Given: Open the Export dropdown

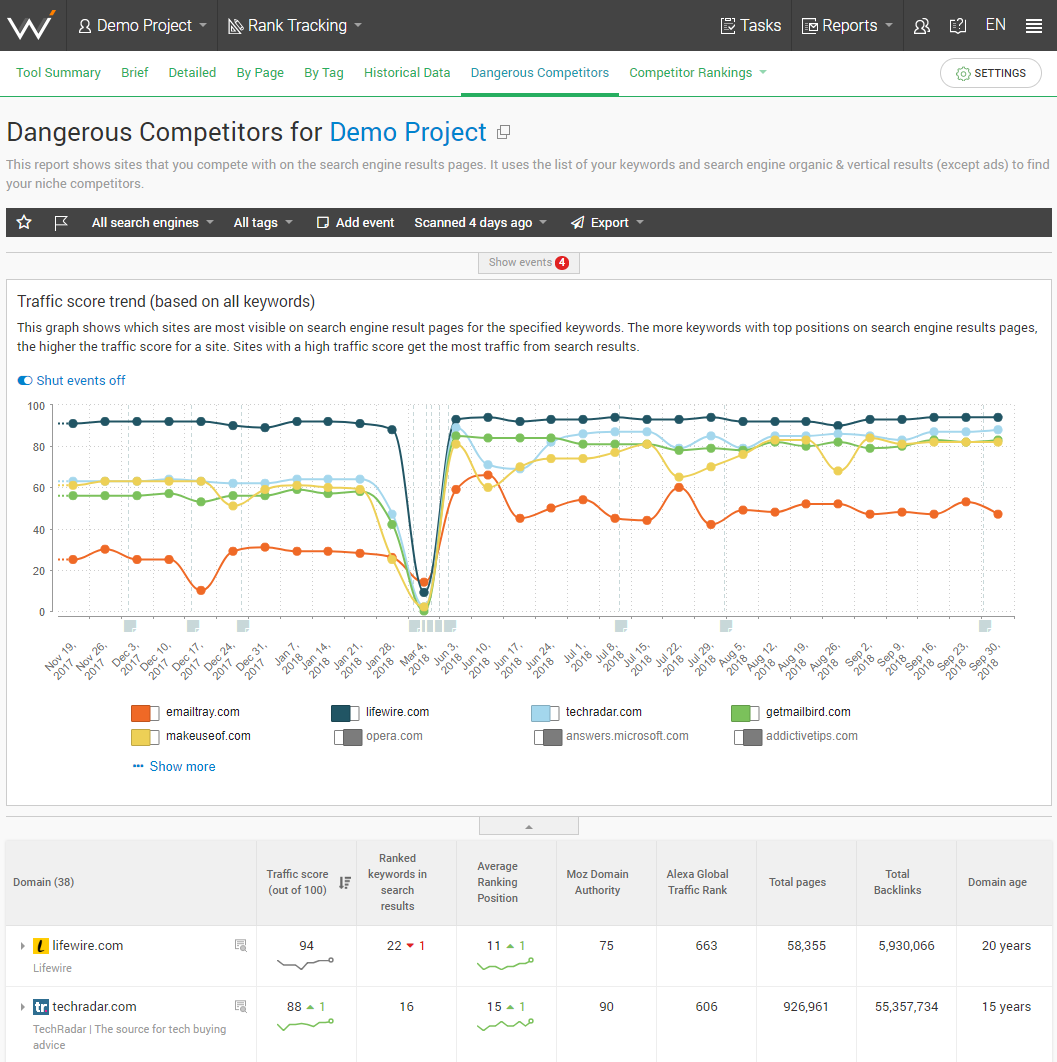Looking at the screenshot, I should (x=607, y=222).
